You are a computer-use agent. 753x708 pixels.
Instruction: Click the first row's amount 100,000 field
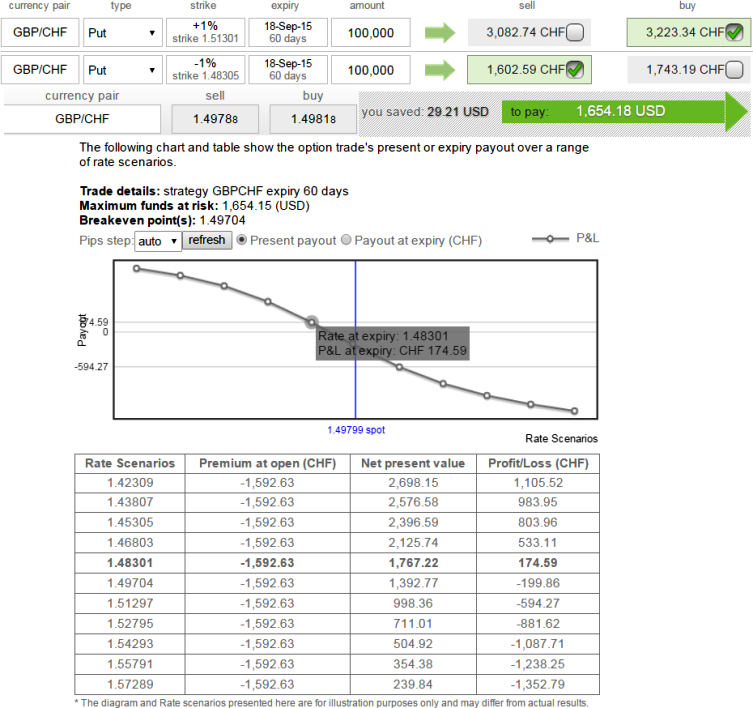371,33
